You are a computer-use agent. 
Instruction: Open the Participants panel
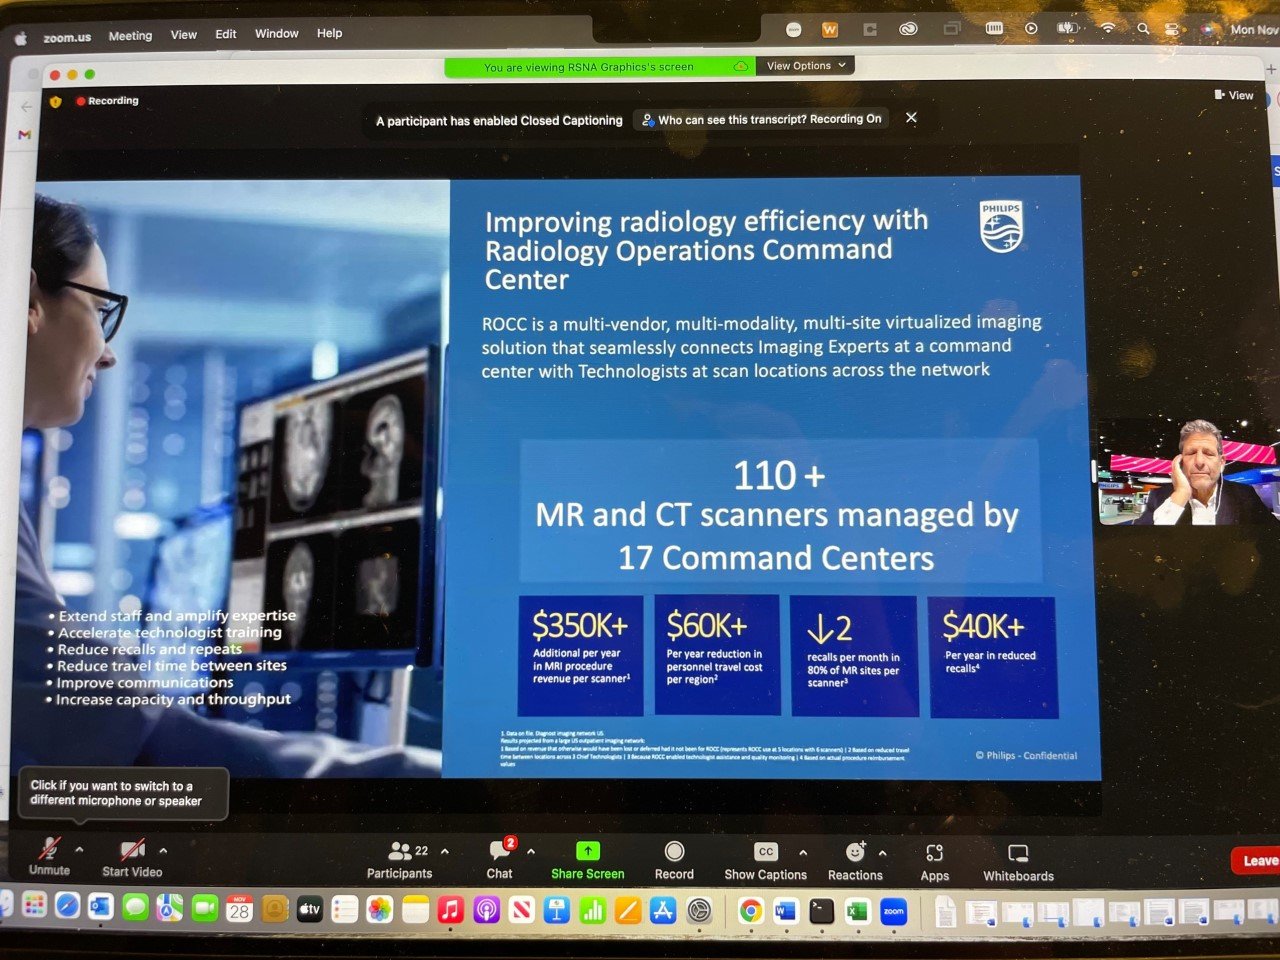401,851
